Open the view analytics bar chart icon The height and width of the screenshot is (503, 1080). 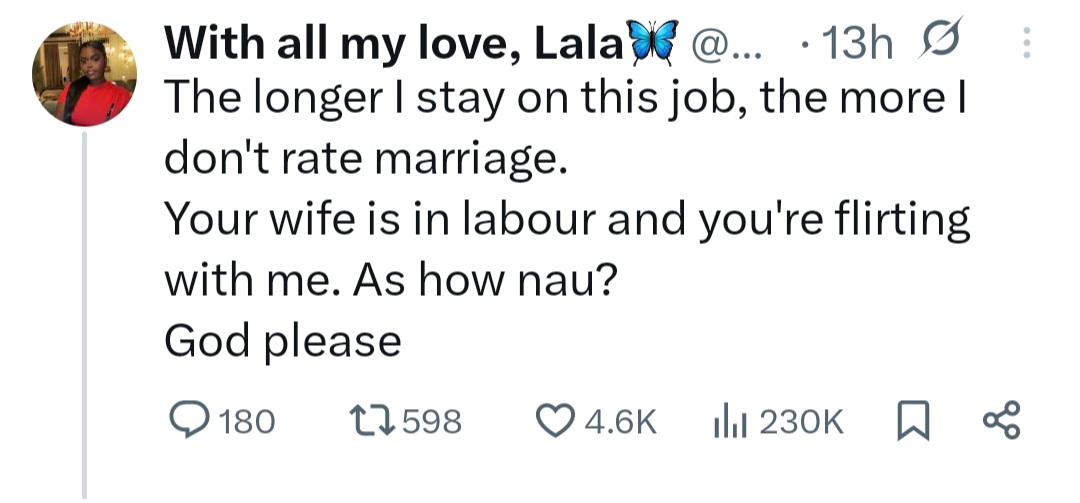pyautogui.click(x=727, y=421)
